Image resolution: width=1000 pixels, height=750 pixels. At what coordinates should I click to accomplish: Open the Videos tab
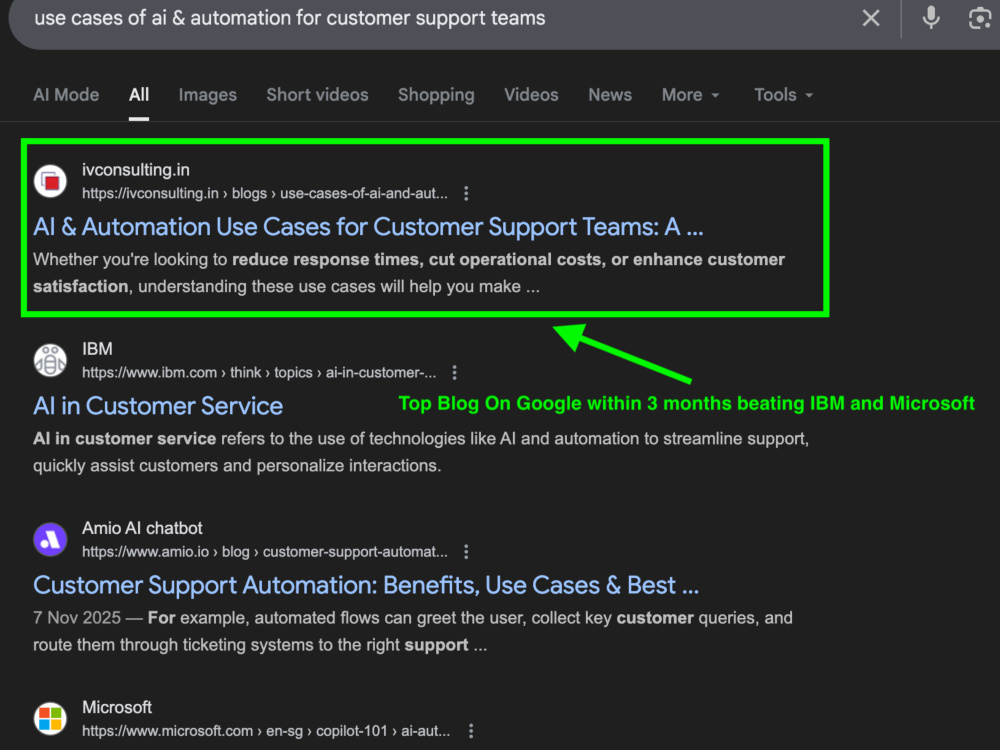point(531,95)
